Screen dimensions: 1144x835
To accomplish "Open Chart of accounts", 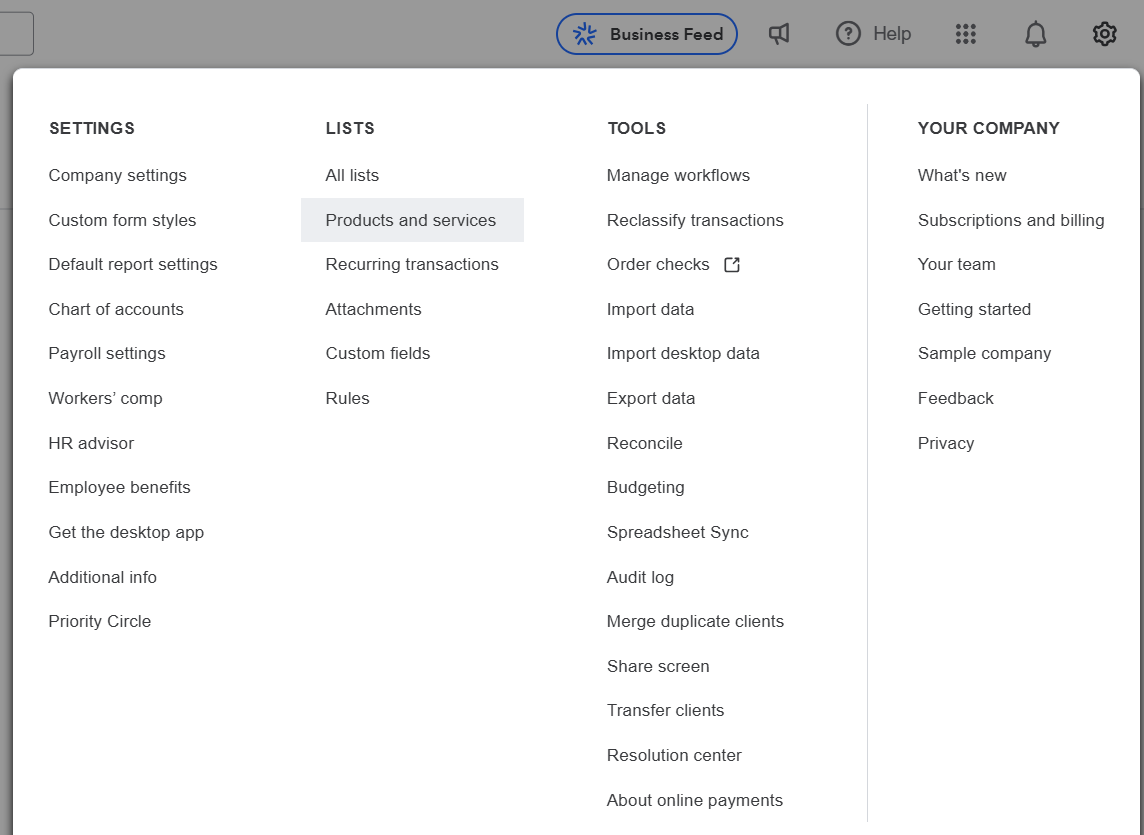I will [x=116, y=309].
